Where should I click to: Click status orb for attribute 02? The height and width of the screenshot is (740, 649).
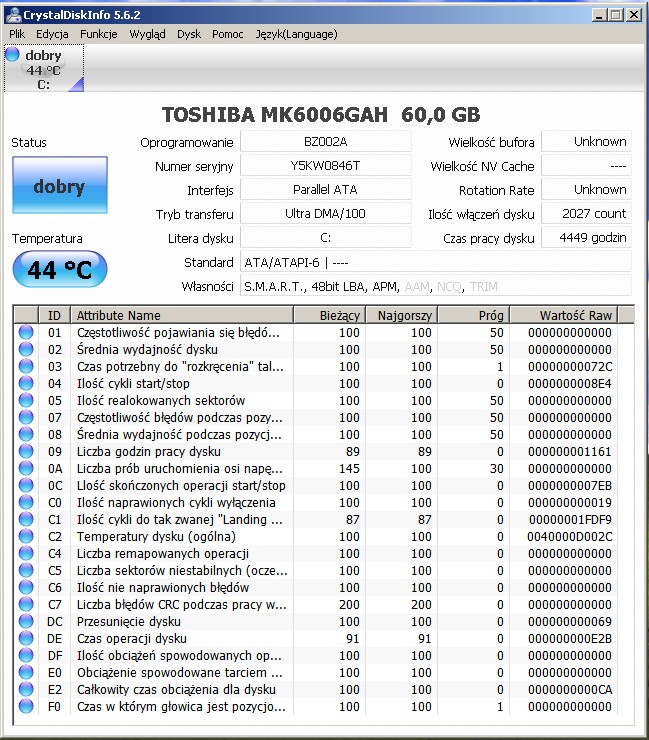26,349
